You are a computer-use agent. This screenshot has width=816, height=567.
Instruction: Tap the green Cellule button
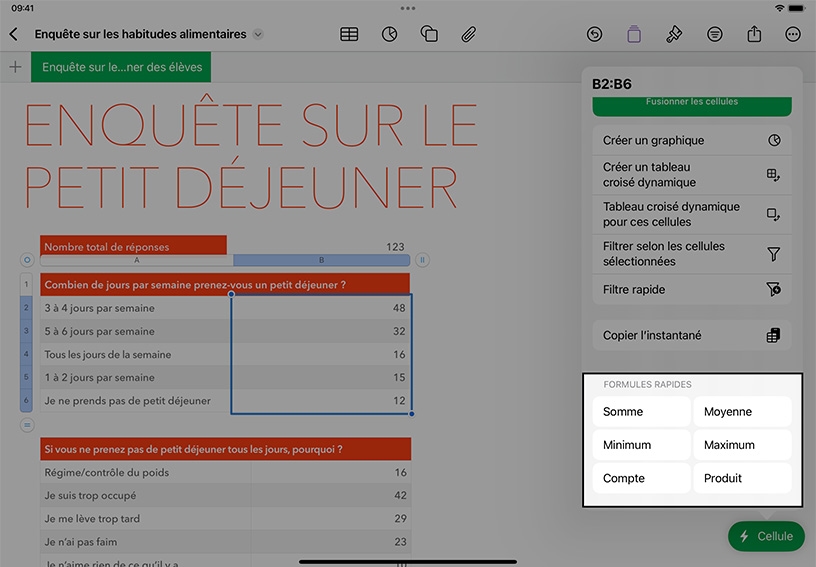point(766,536)
